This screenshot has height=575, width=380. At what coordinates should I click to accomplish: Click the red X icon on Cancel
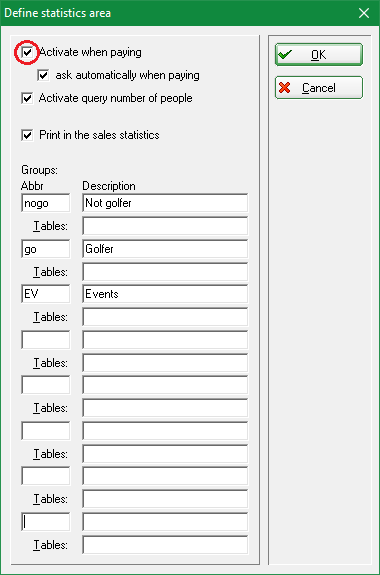pyautogui.click(x=285, y=88)
